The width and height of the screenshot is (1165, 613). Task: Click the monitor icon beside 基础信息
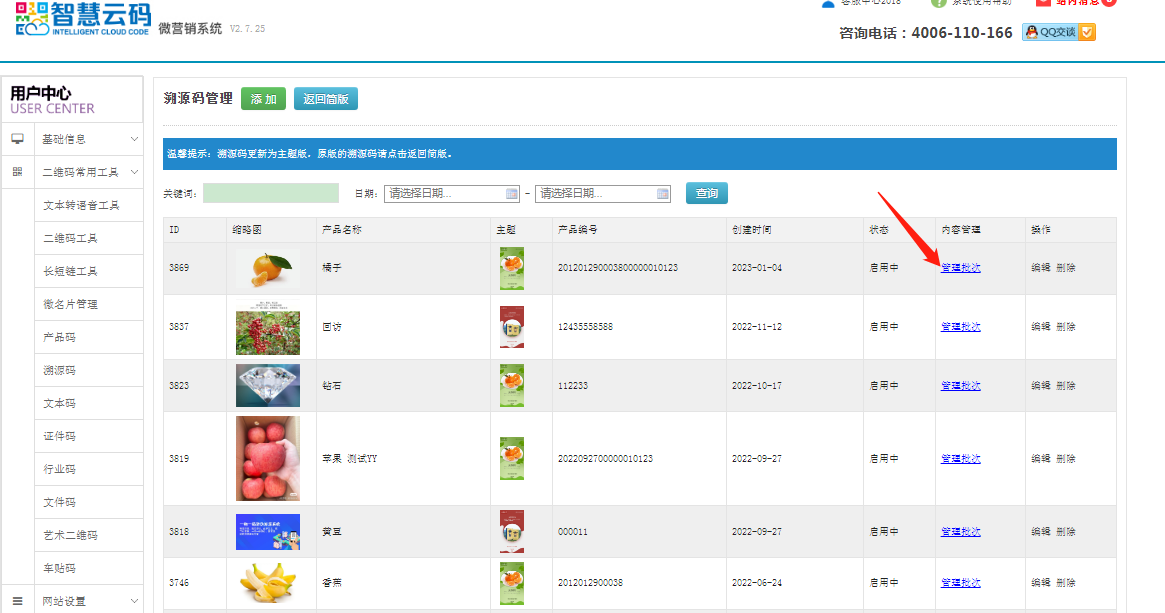pyautogui.click(x=17, y=139)
